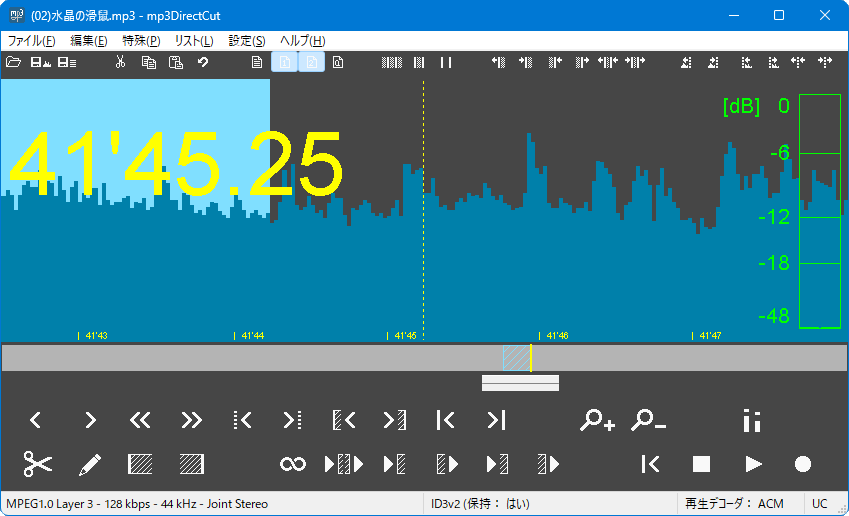Screen dimensions: 849x516
Task: Click the plain document icon in the toolbar
Action: tap(257, 62)
